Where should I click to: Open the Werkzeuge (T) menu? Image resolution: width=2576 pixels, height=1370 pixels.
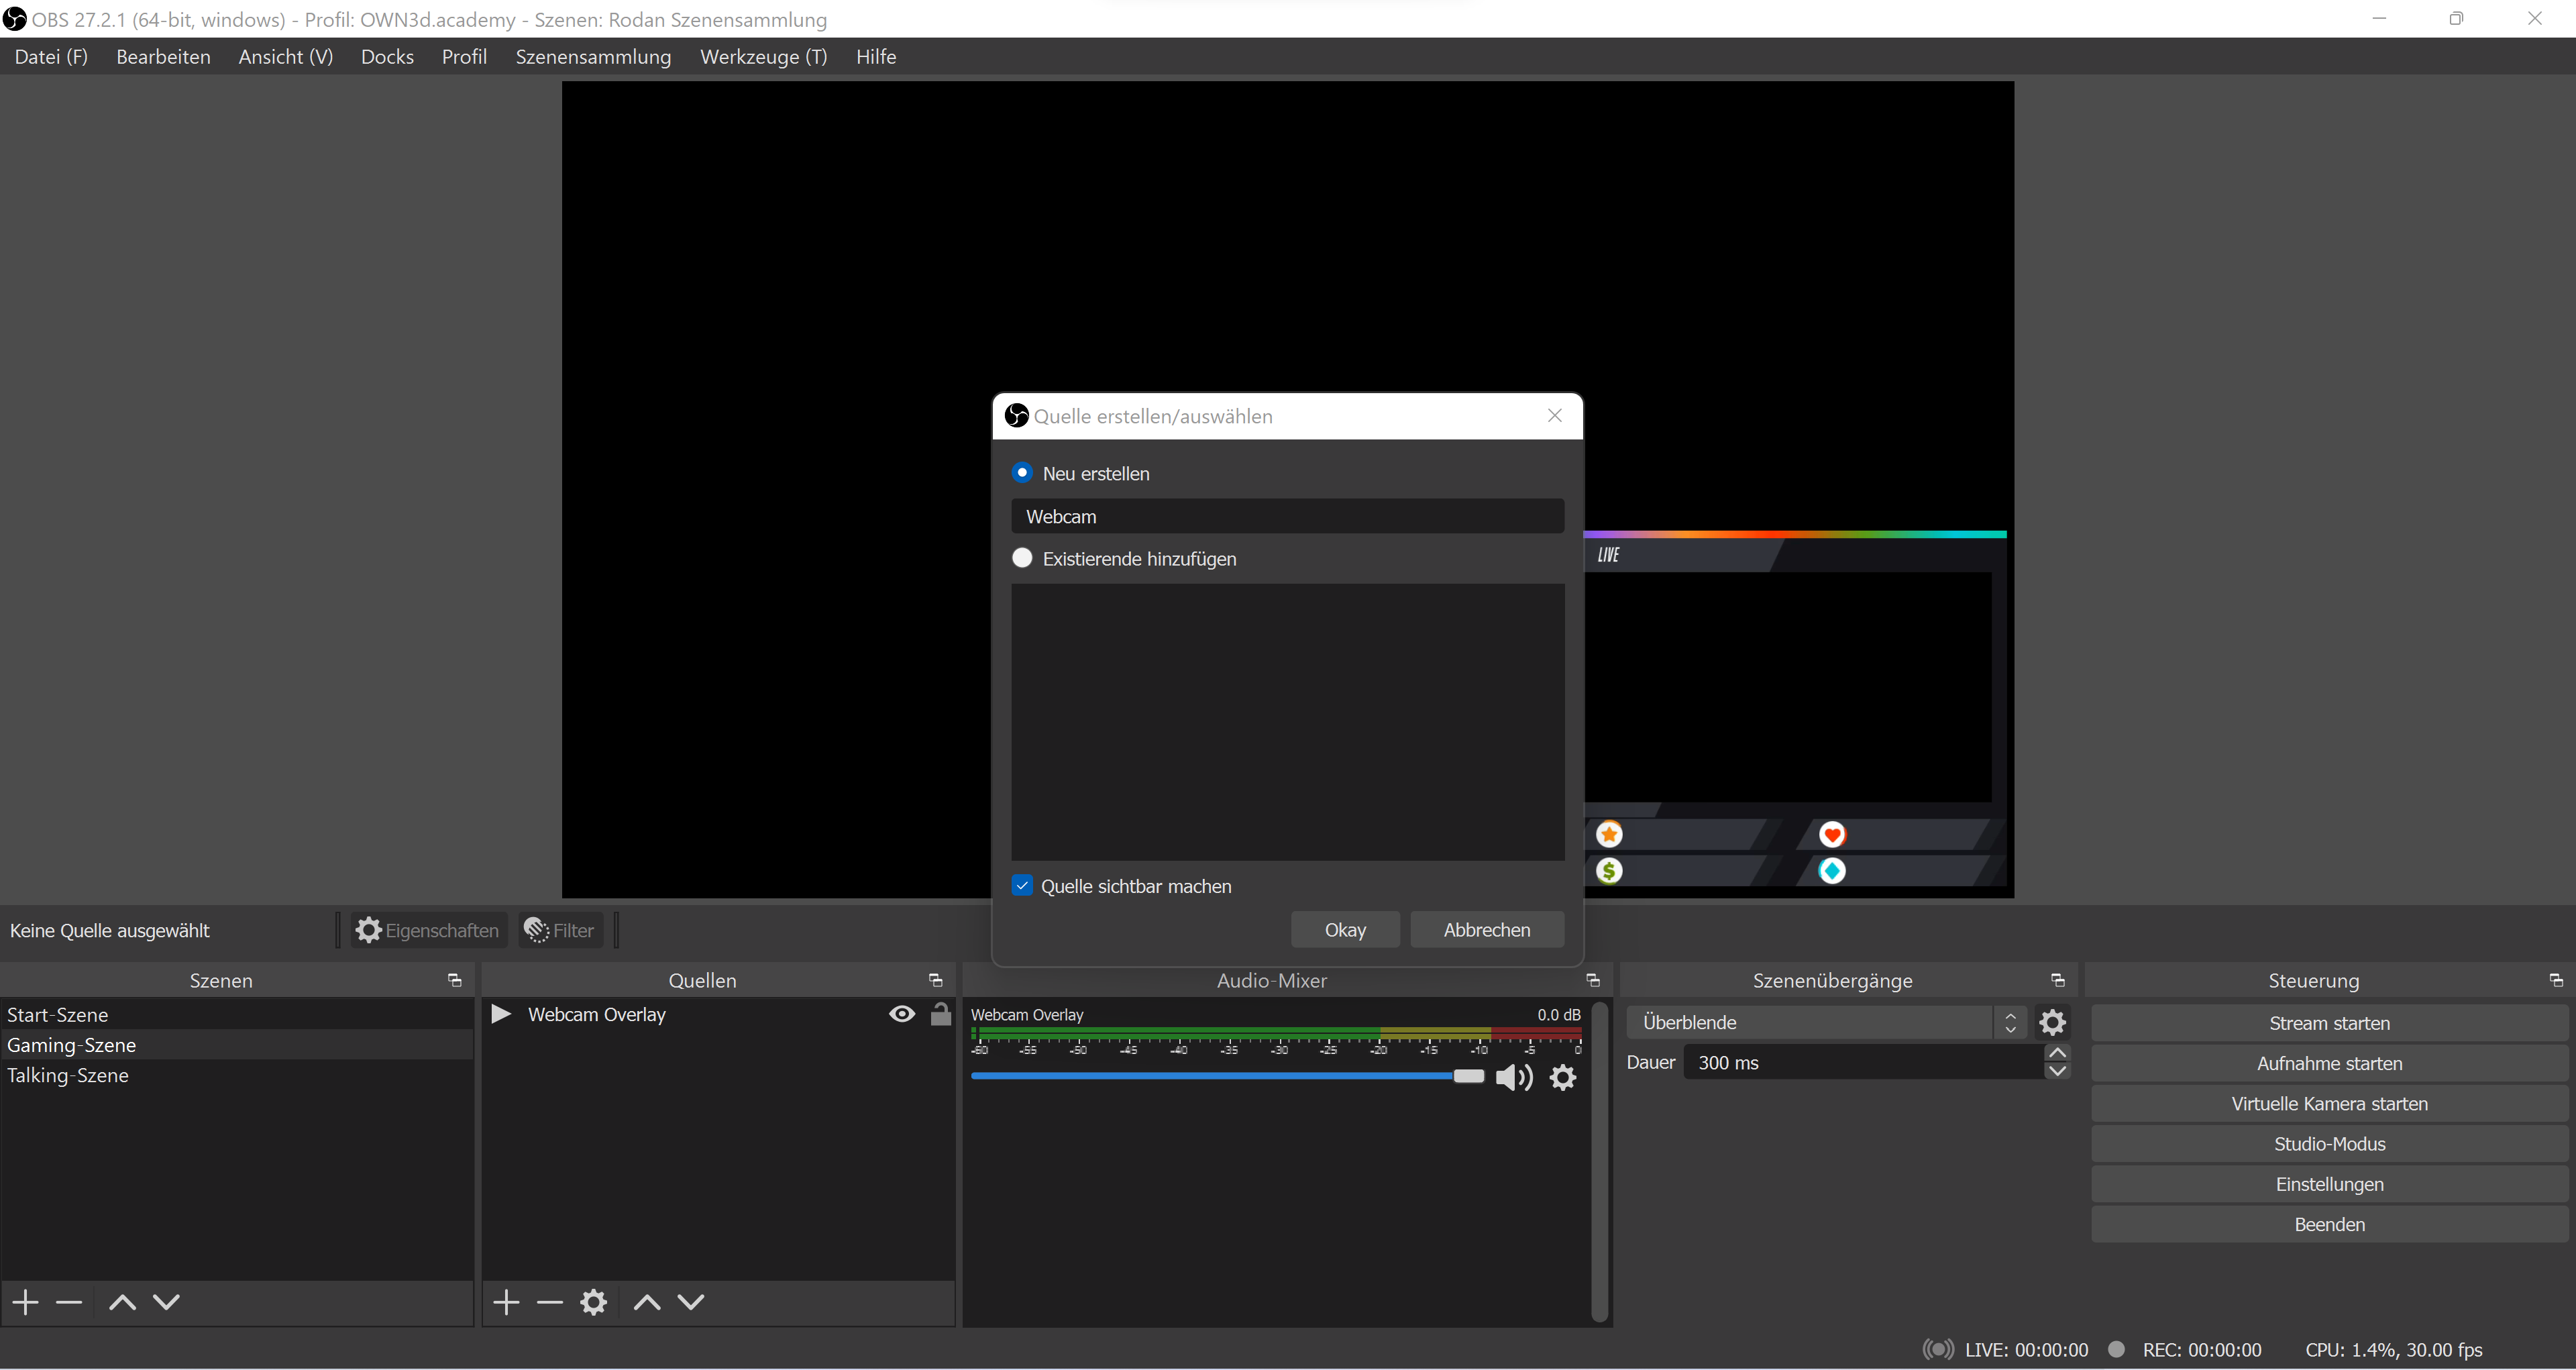[763, 57]
